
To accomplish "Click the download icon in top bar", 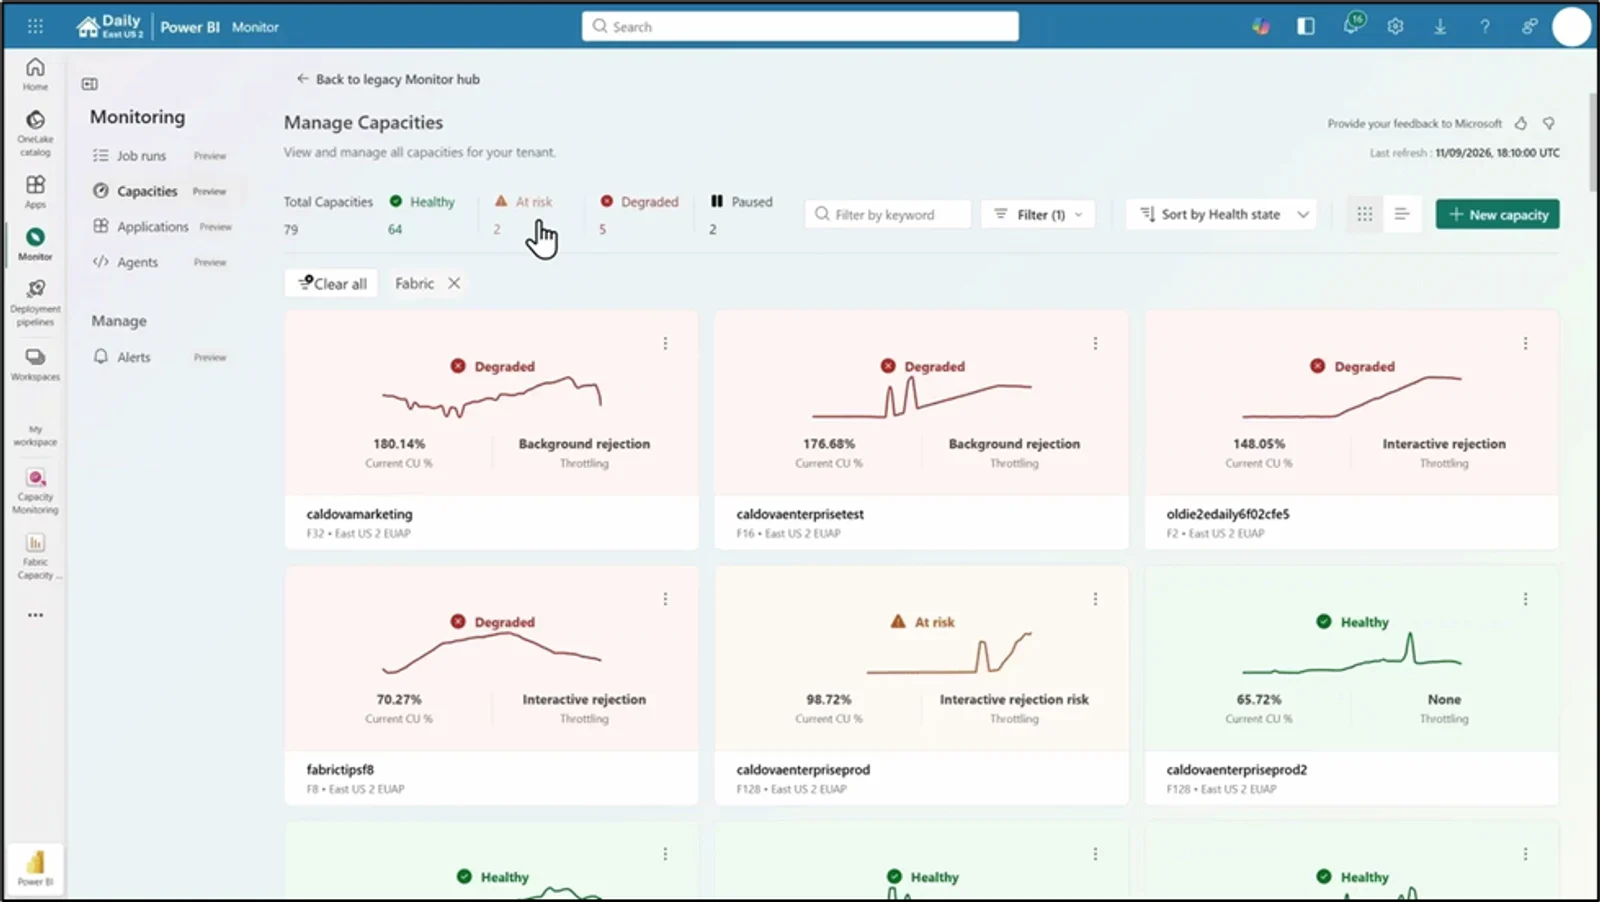I will point(1440,27).
